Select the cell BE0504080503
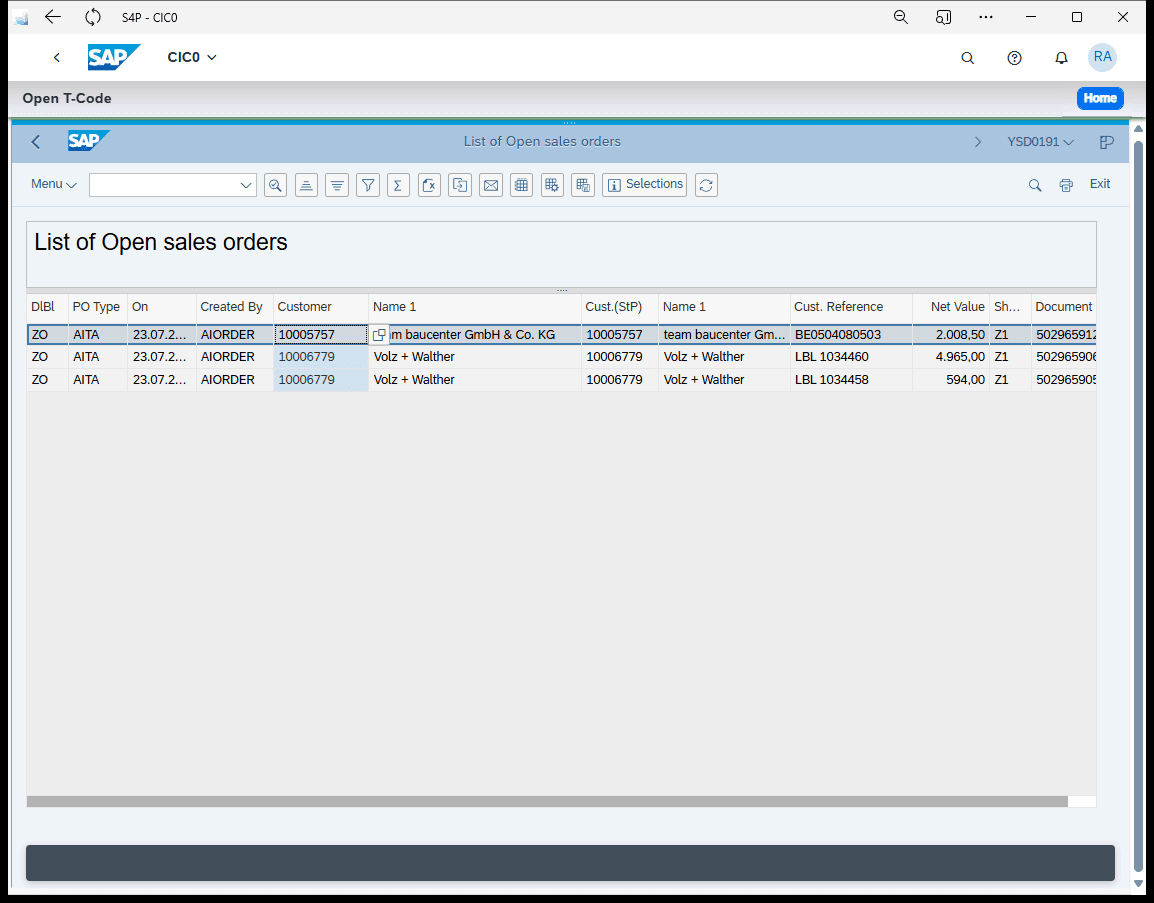1154x903 pixels. 851,335
